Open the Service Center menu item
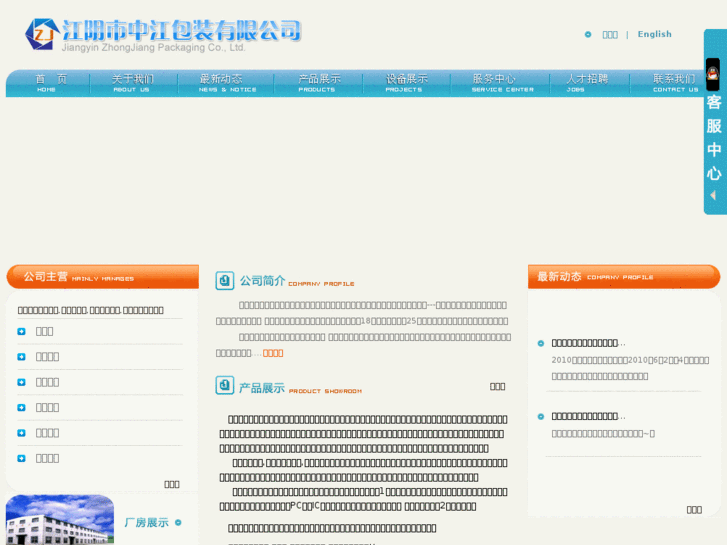 pyautogui.click(x=501, y=83)
